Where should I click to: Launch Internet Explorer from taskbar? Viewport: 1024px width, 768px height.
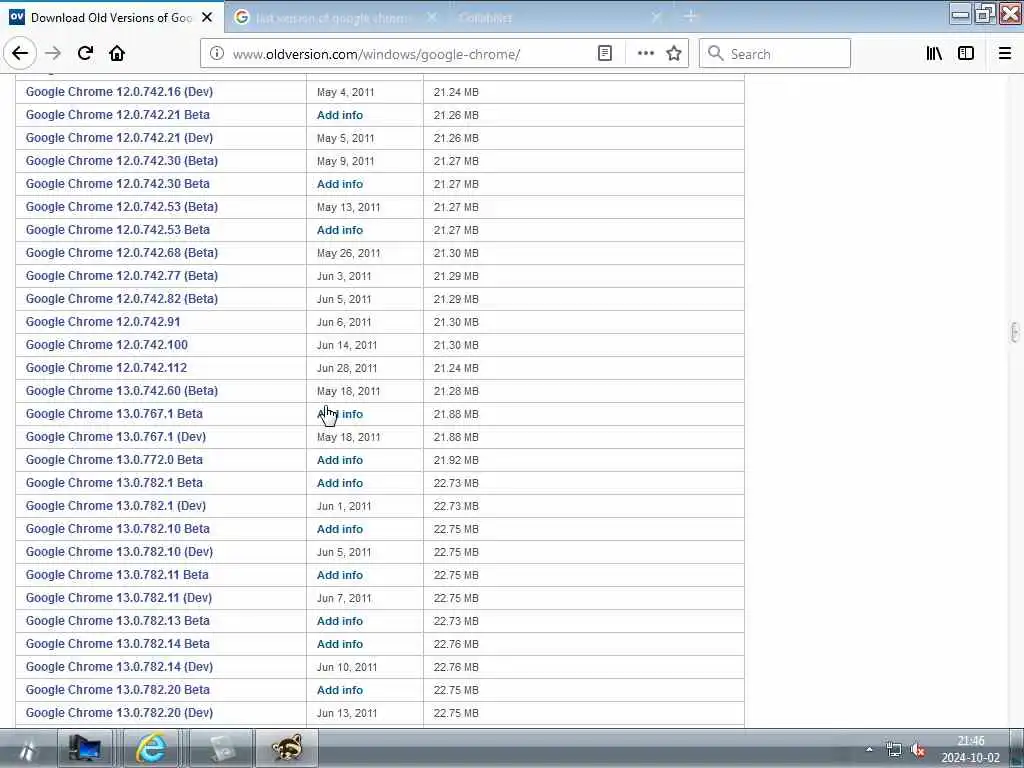150,748
